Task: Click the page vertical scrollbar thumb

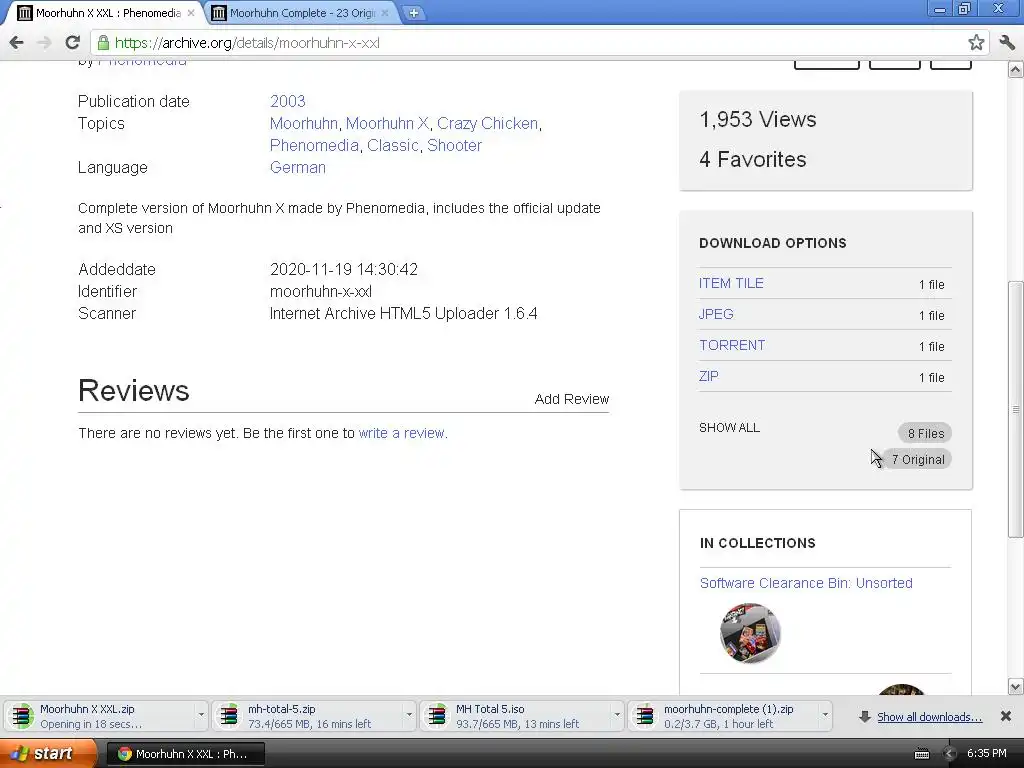Action: 1016,409
